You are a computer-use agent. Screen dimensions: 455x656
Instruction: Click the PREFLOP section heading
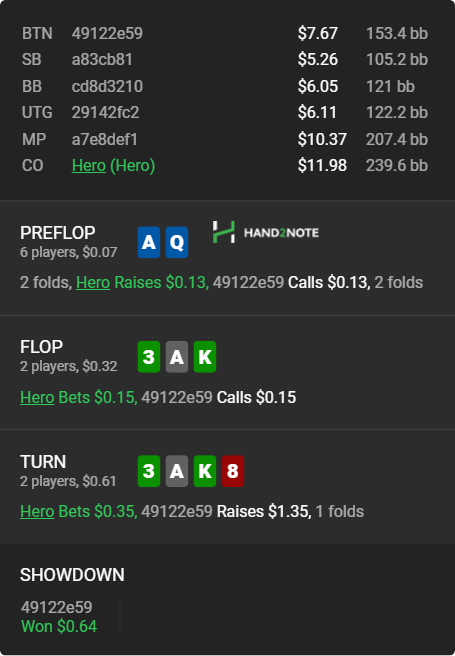[58, 233]
